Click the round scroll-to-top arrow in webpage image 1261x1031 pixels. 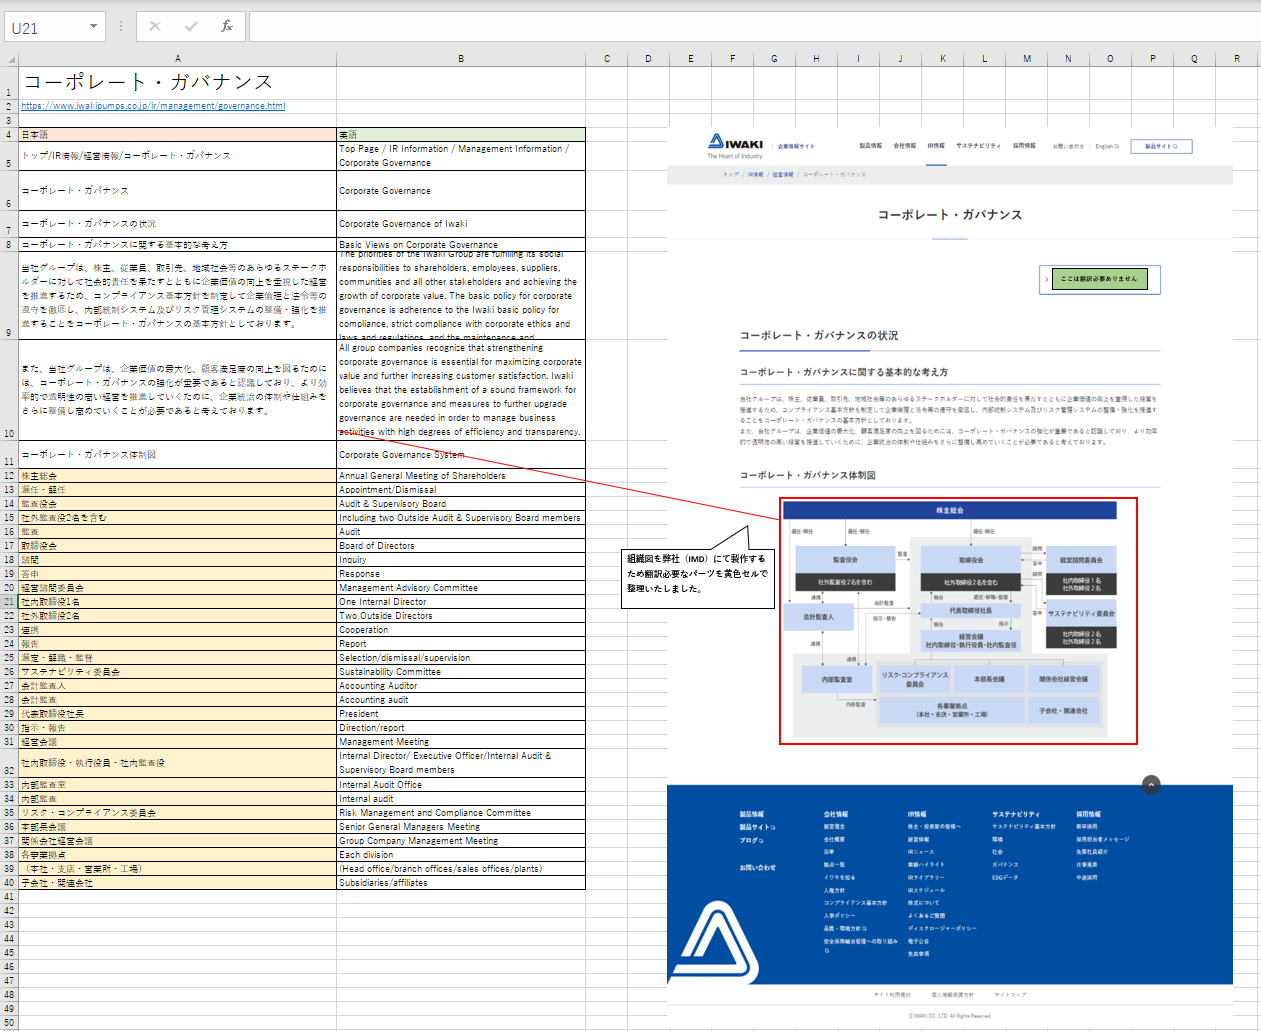click(x=1151, y=785)
